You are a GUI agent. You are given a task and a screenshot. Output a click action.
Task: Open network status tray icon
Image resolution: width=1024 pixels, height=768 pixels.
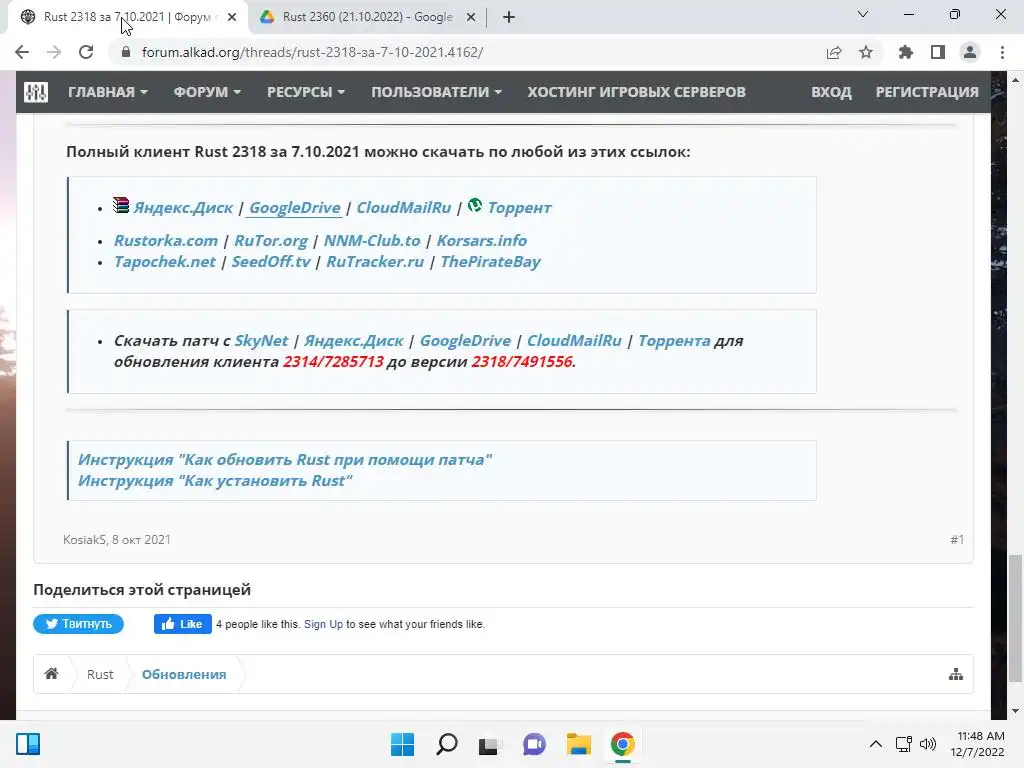pos(904,744)
